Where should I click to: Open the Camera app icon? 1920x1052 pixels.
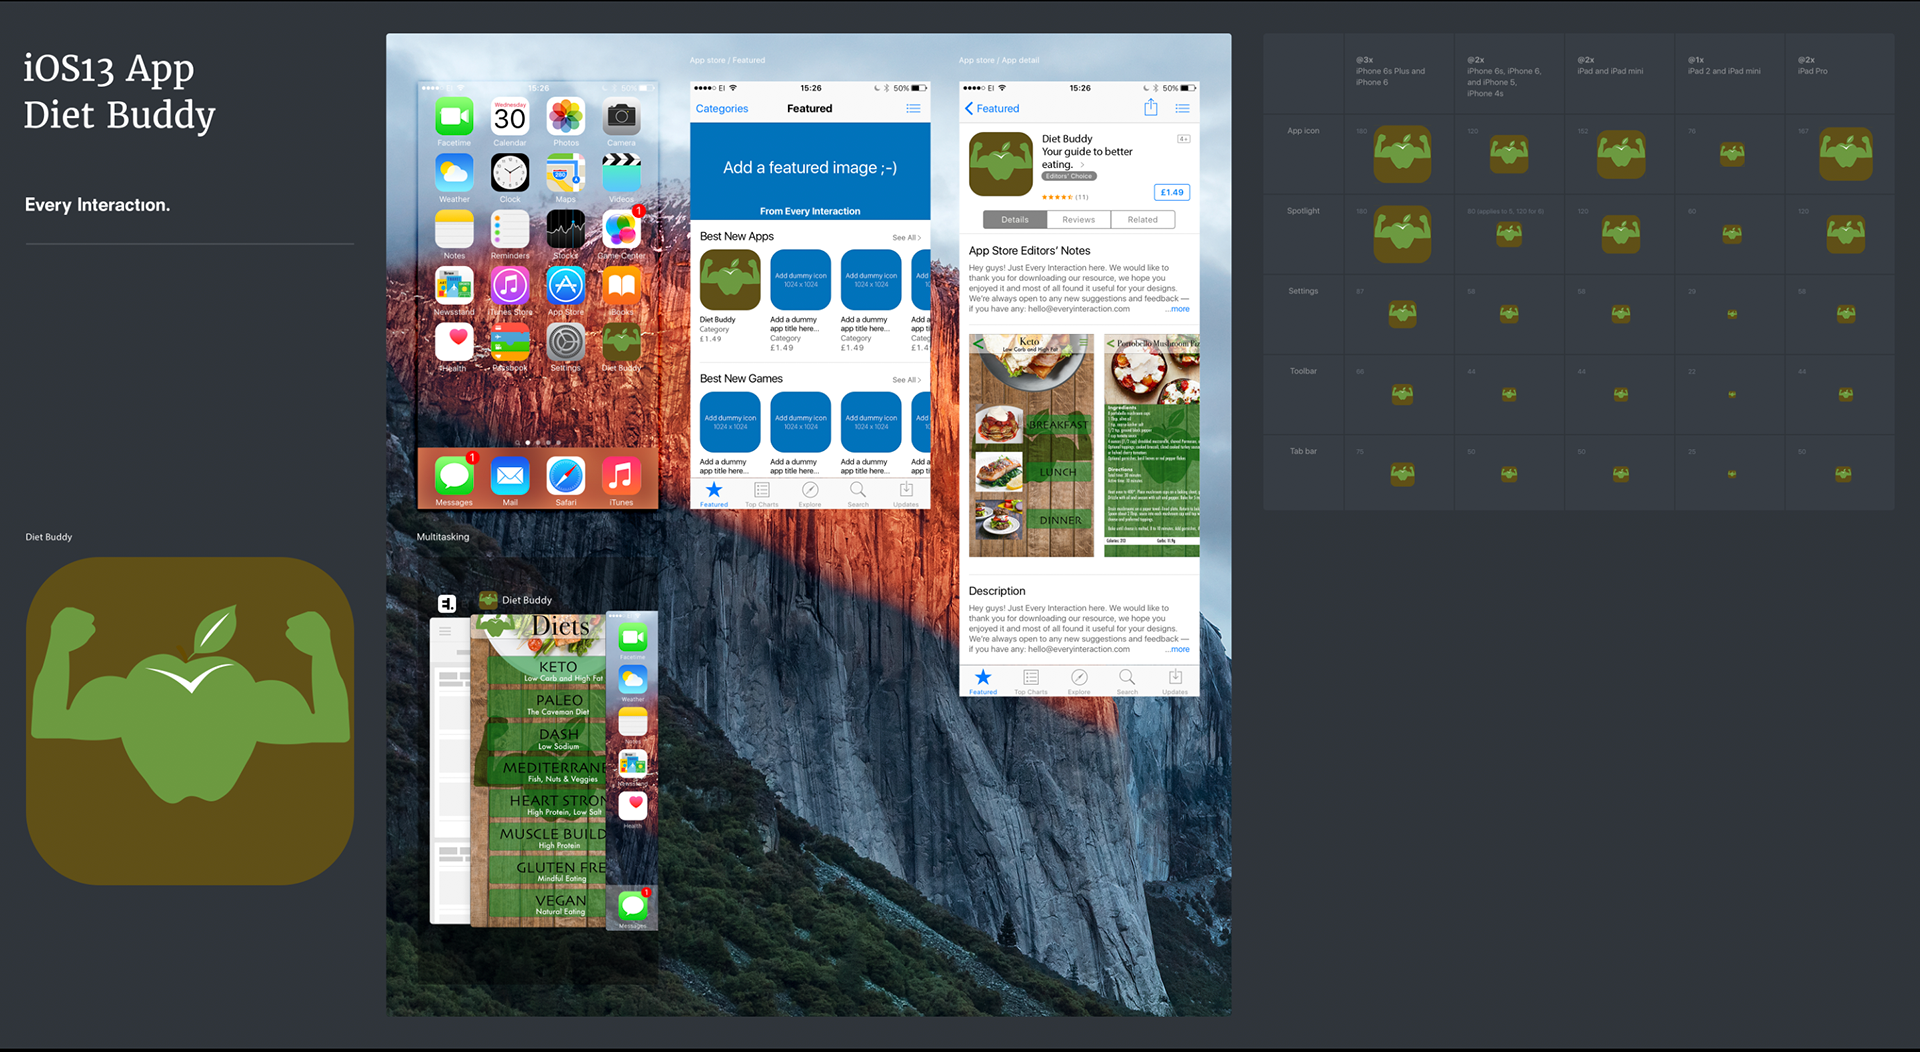[621, 117]
